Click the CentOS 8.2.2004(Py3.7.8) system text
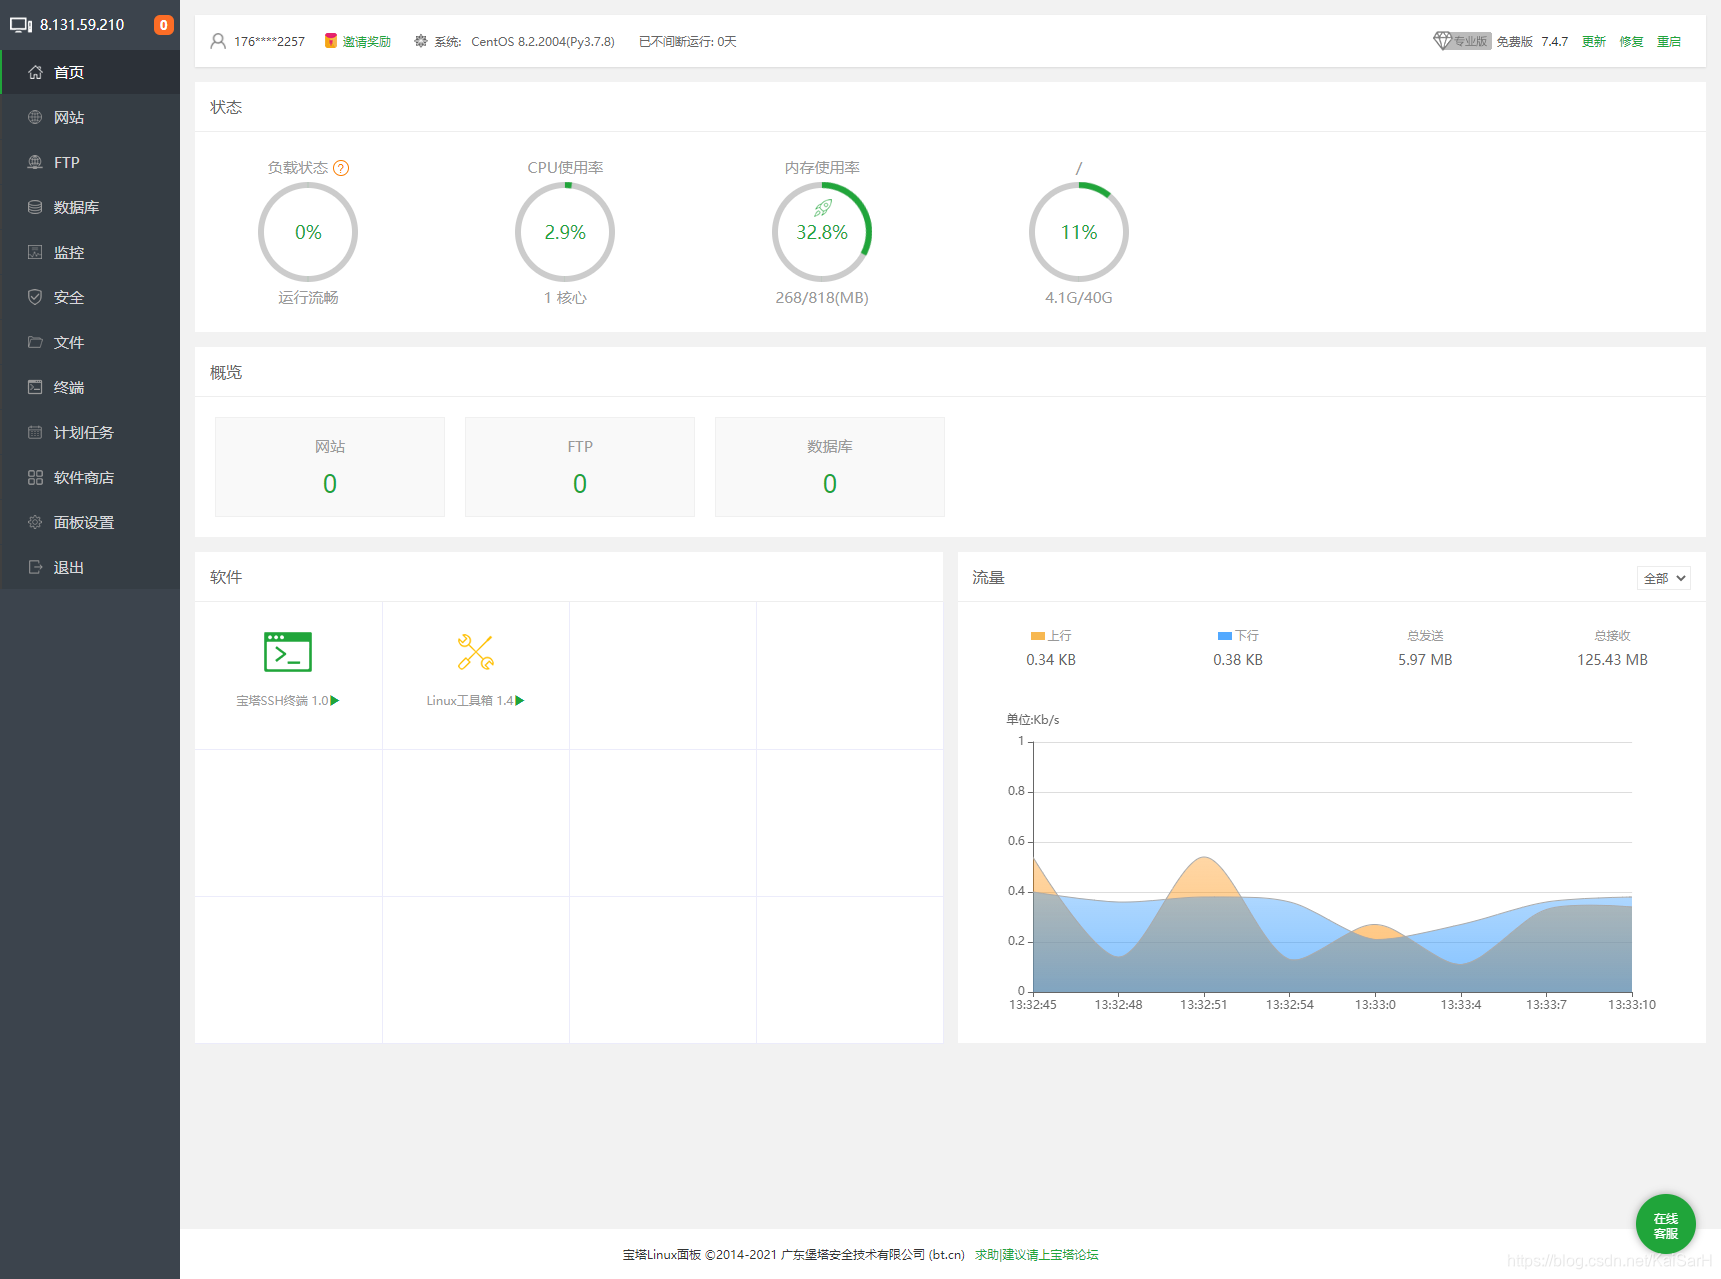 pos(543,41)
